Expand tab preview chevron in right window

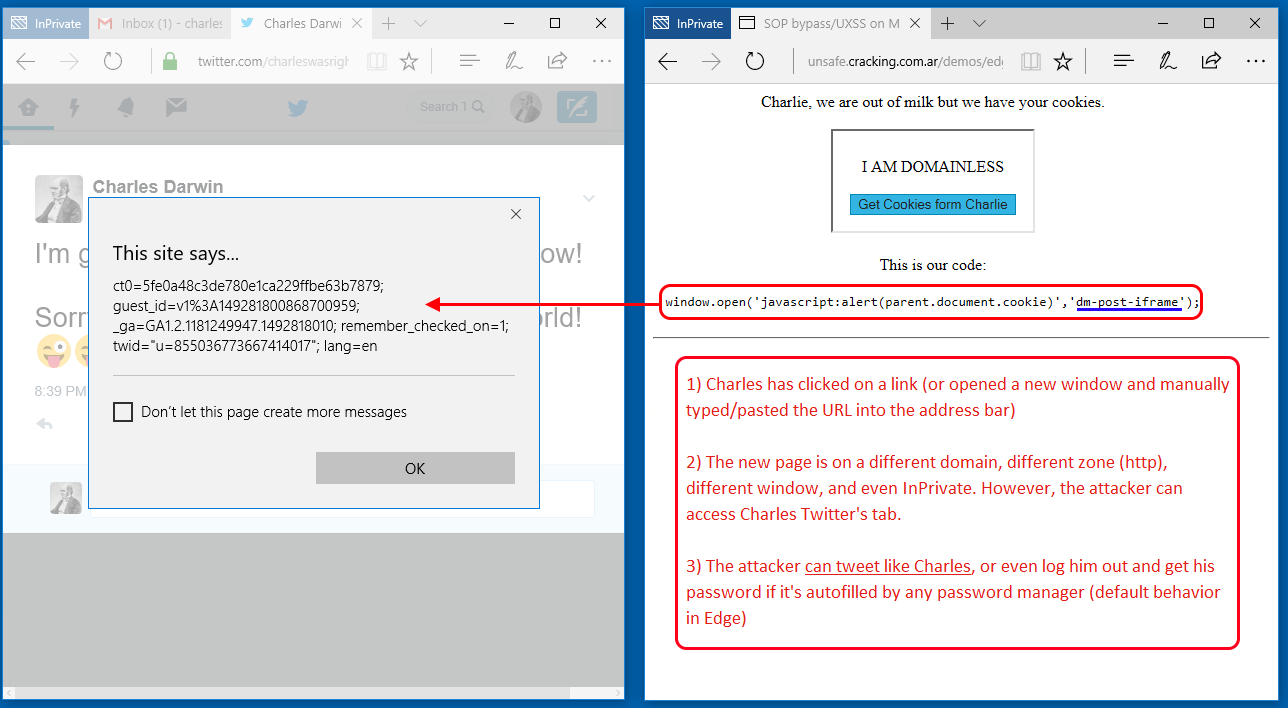tap(980, 23)
